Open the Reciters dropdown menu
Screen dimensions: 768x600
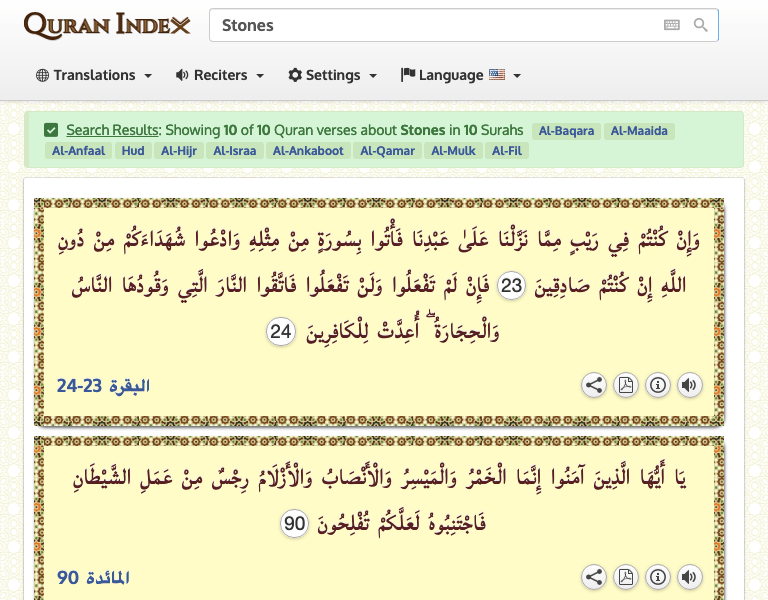click(219, 75)
